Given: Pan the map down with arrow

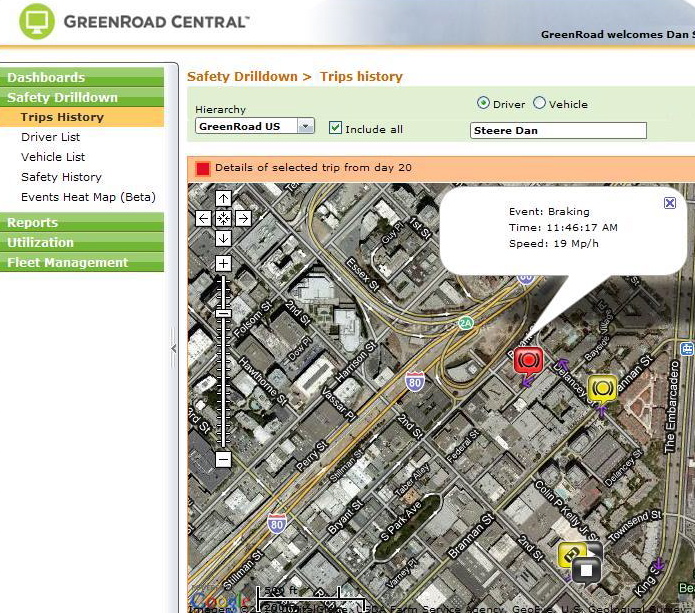Looking at the screenshot, I should (223, 238).
